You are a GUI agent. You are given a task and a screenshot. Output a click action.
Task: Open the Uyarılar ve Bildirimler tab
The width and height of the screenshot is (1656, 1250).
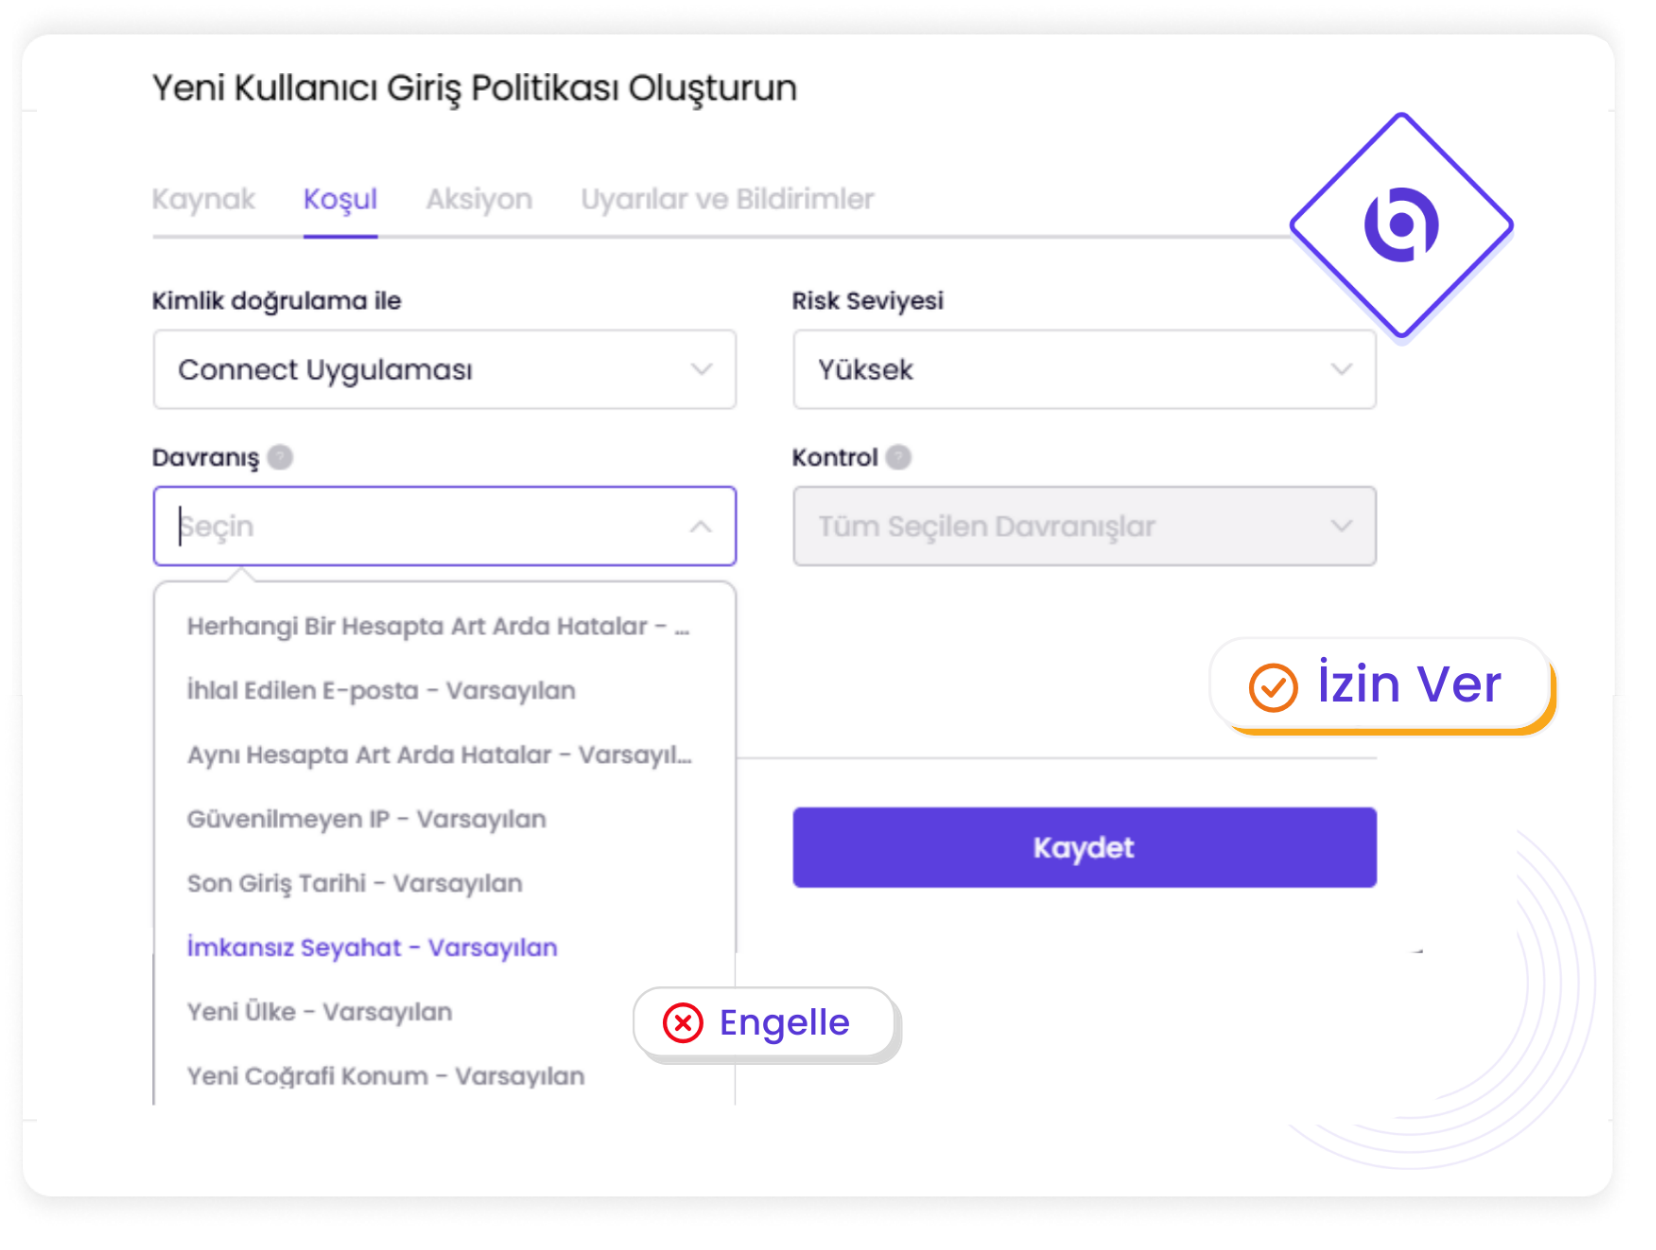727,199
